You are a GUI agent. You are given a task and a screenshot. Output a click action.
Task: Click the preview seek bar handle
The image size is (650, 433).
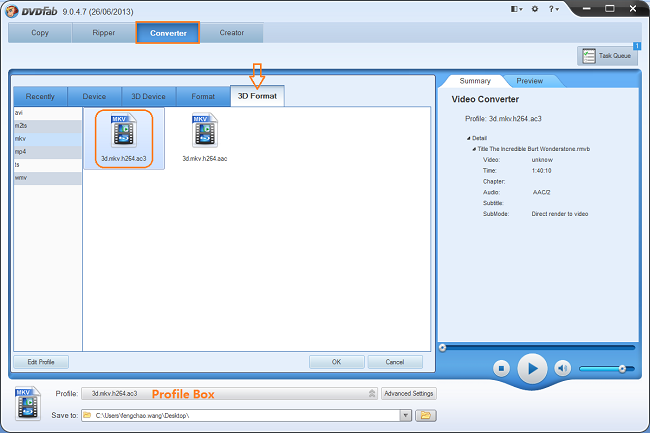[x=442, y=348]
